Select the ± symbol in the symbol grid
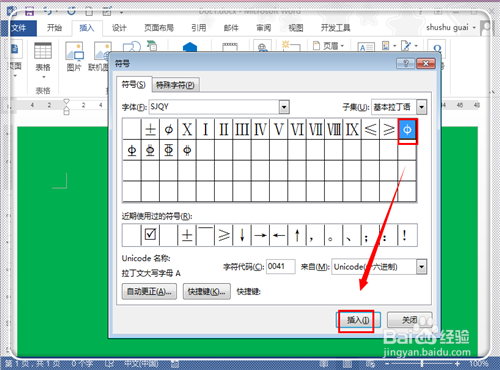The width and height of the screenshot is (500, 370). point(150,129)
